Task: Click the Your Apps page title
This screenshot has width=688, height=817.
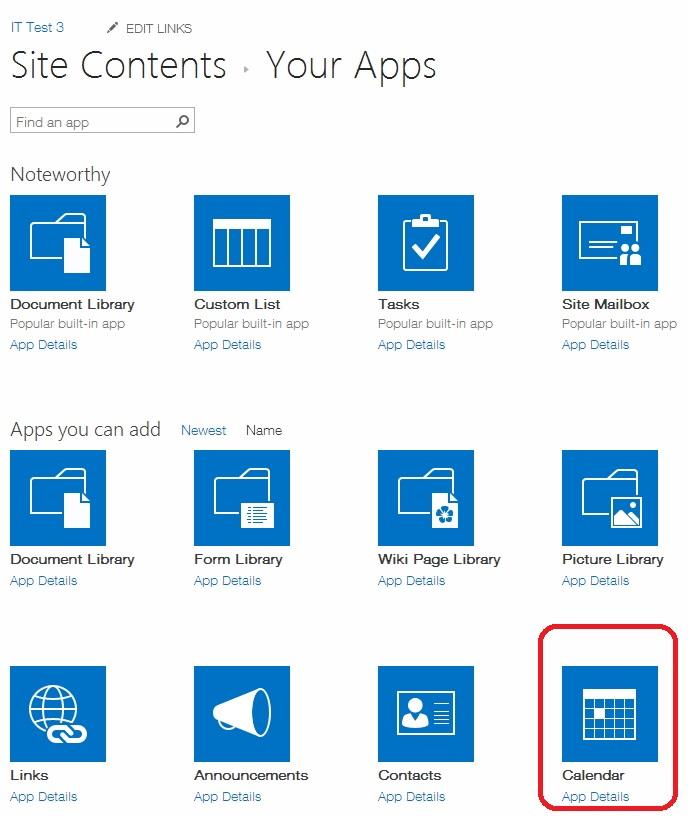Action: pyautogui.click(x=351, y=66)
